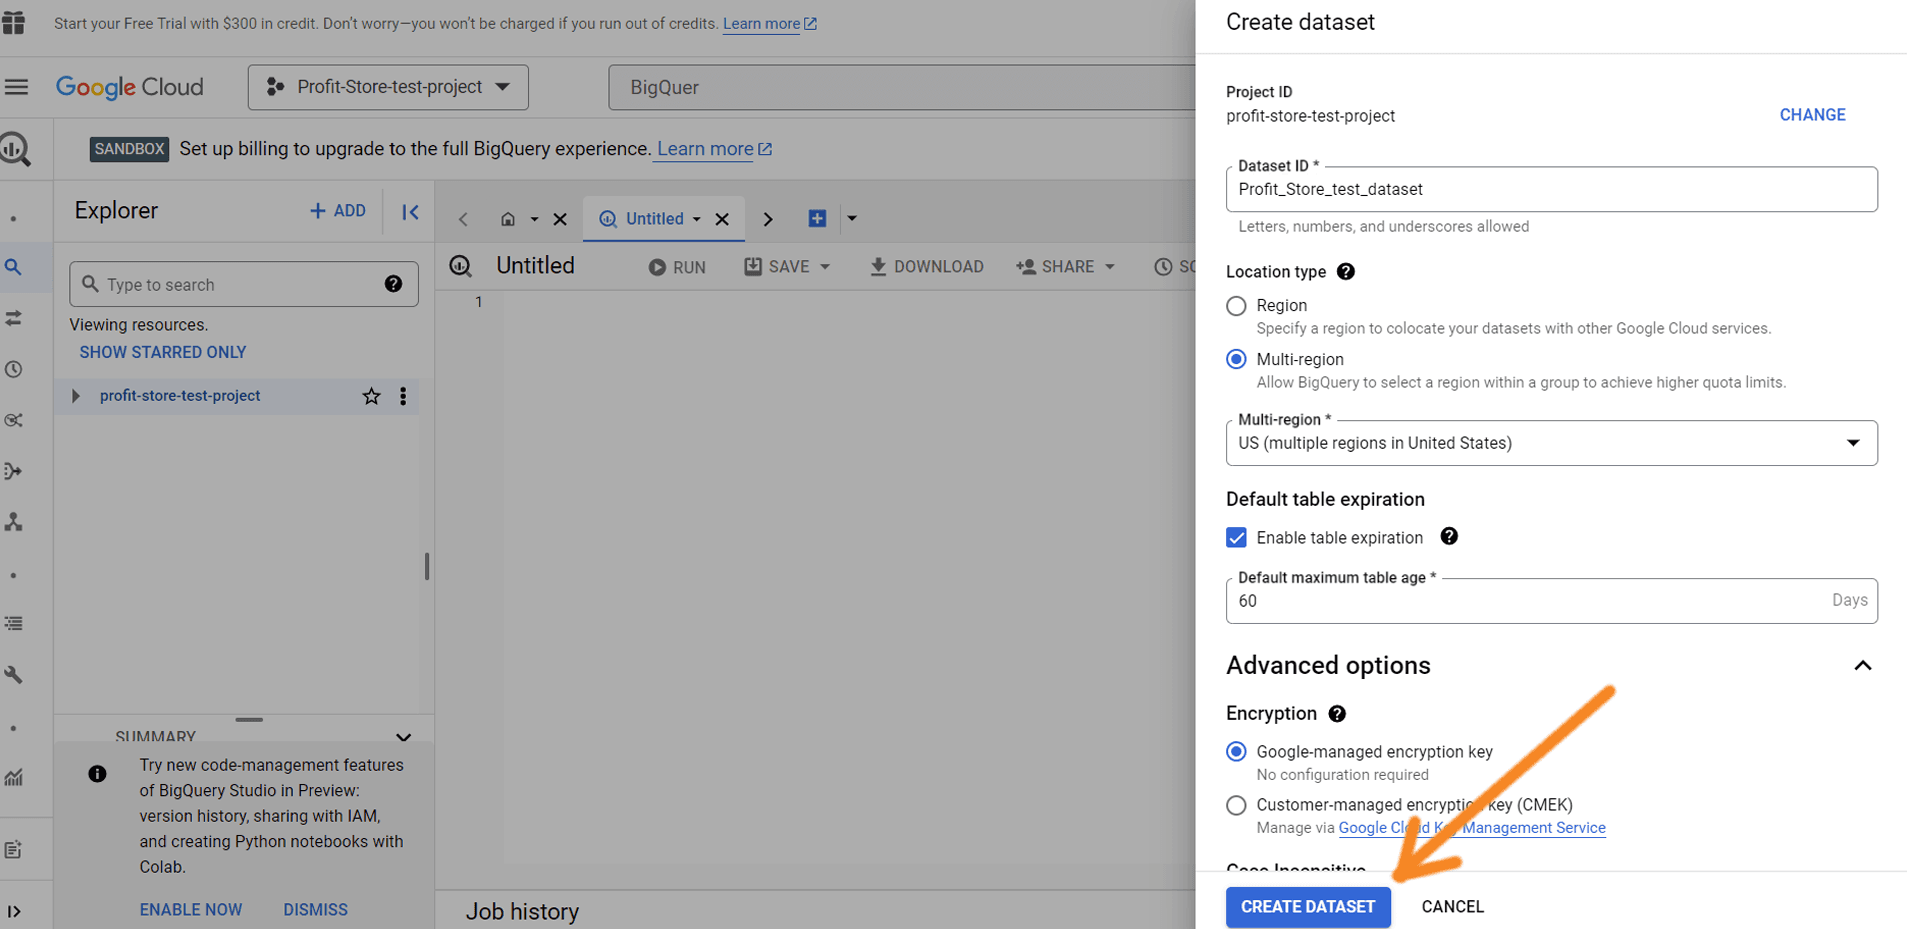Open data transfers icon in left sidebar
Screen dimensions: 1907x929
tap(14, 318)
